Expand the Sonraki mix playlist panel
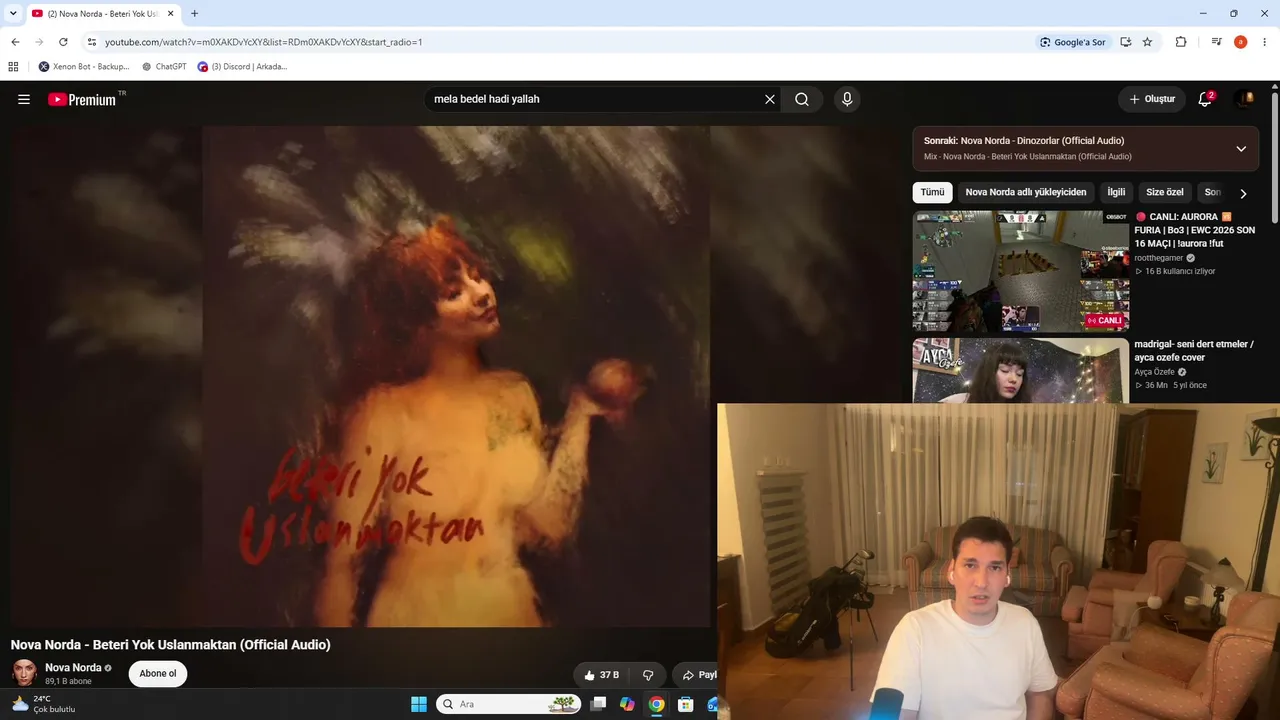The height and width of the screenshot is (720, 1280). (x=1241, y=149)
